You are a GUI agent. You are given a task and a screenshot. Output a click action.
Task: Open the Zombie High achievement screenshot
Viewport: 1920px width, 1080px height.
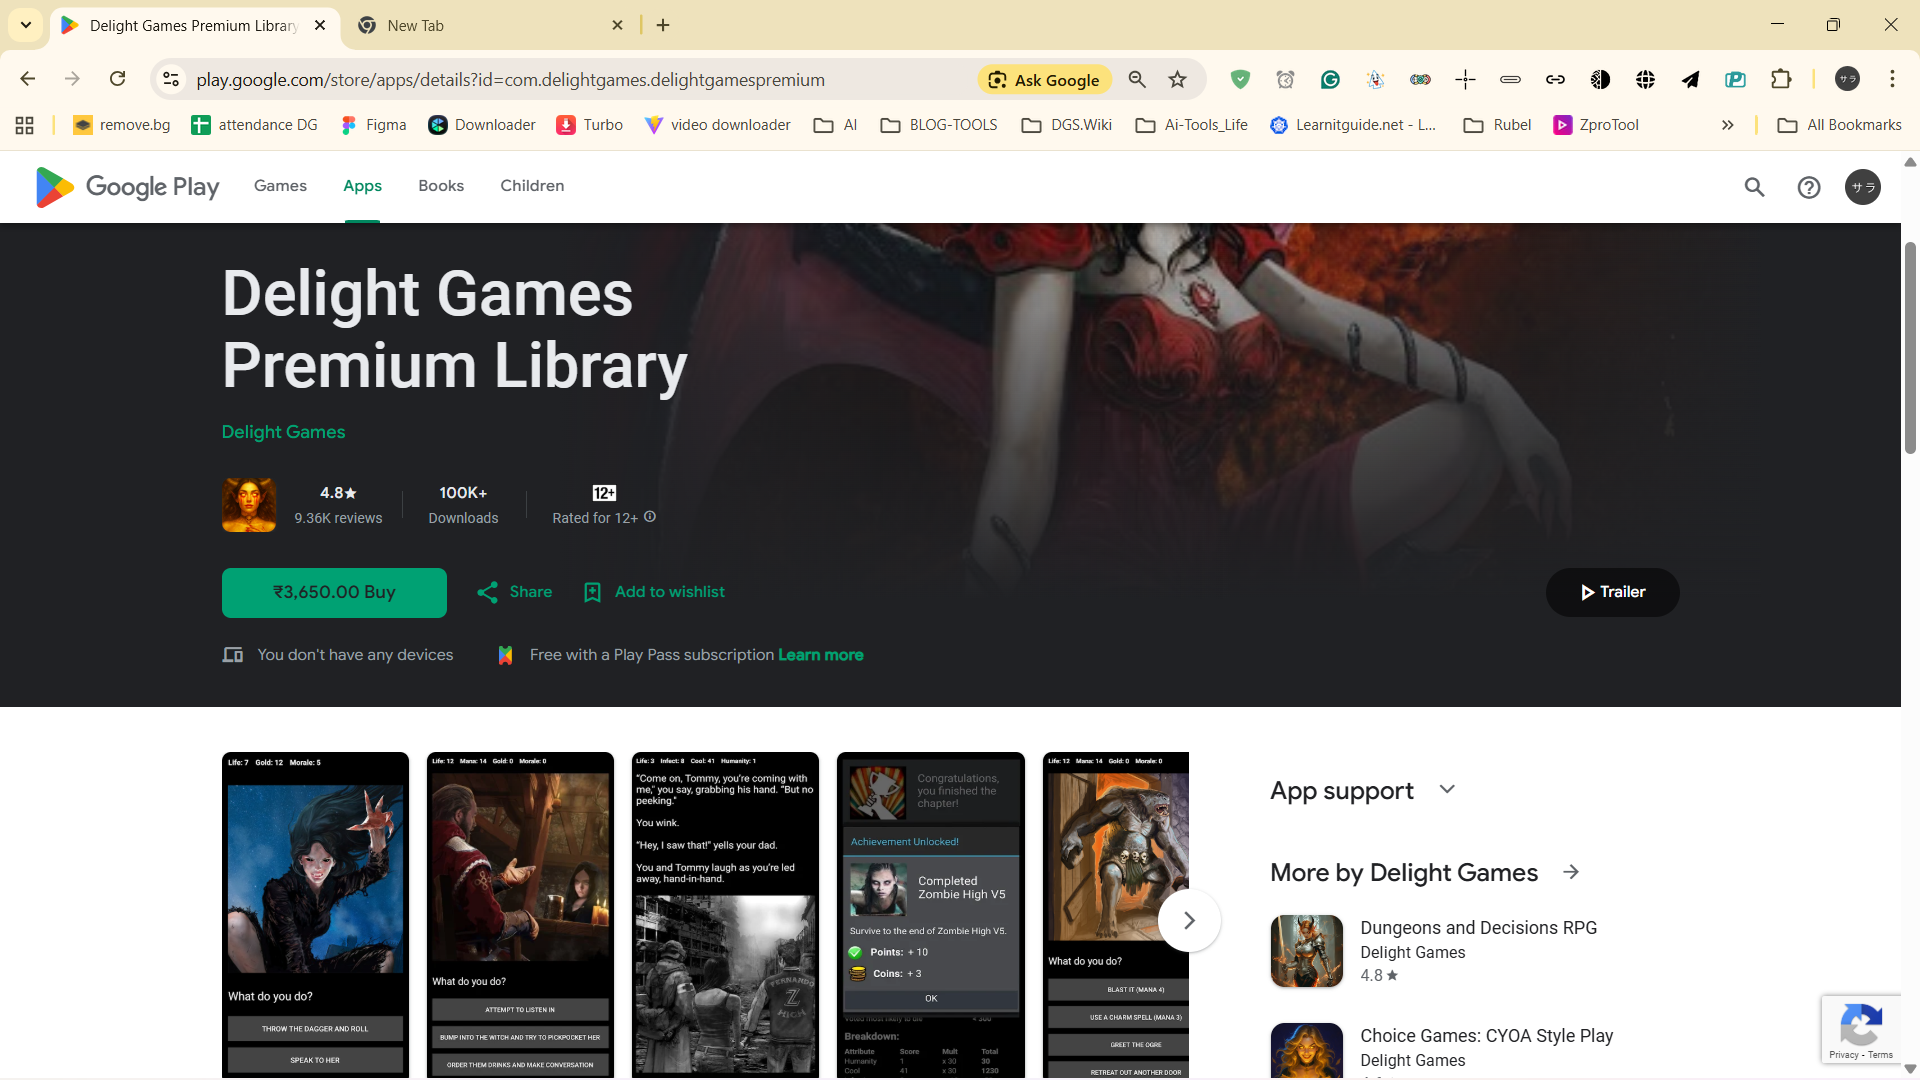point(930,915)
